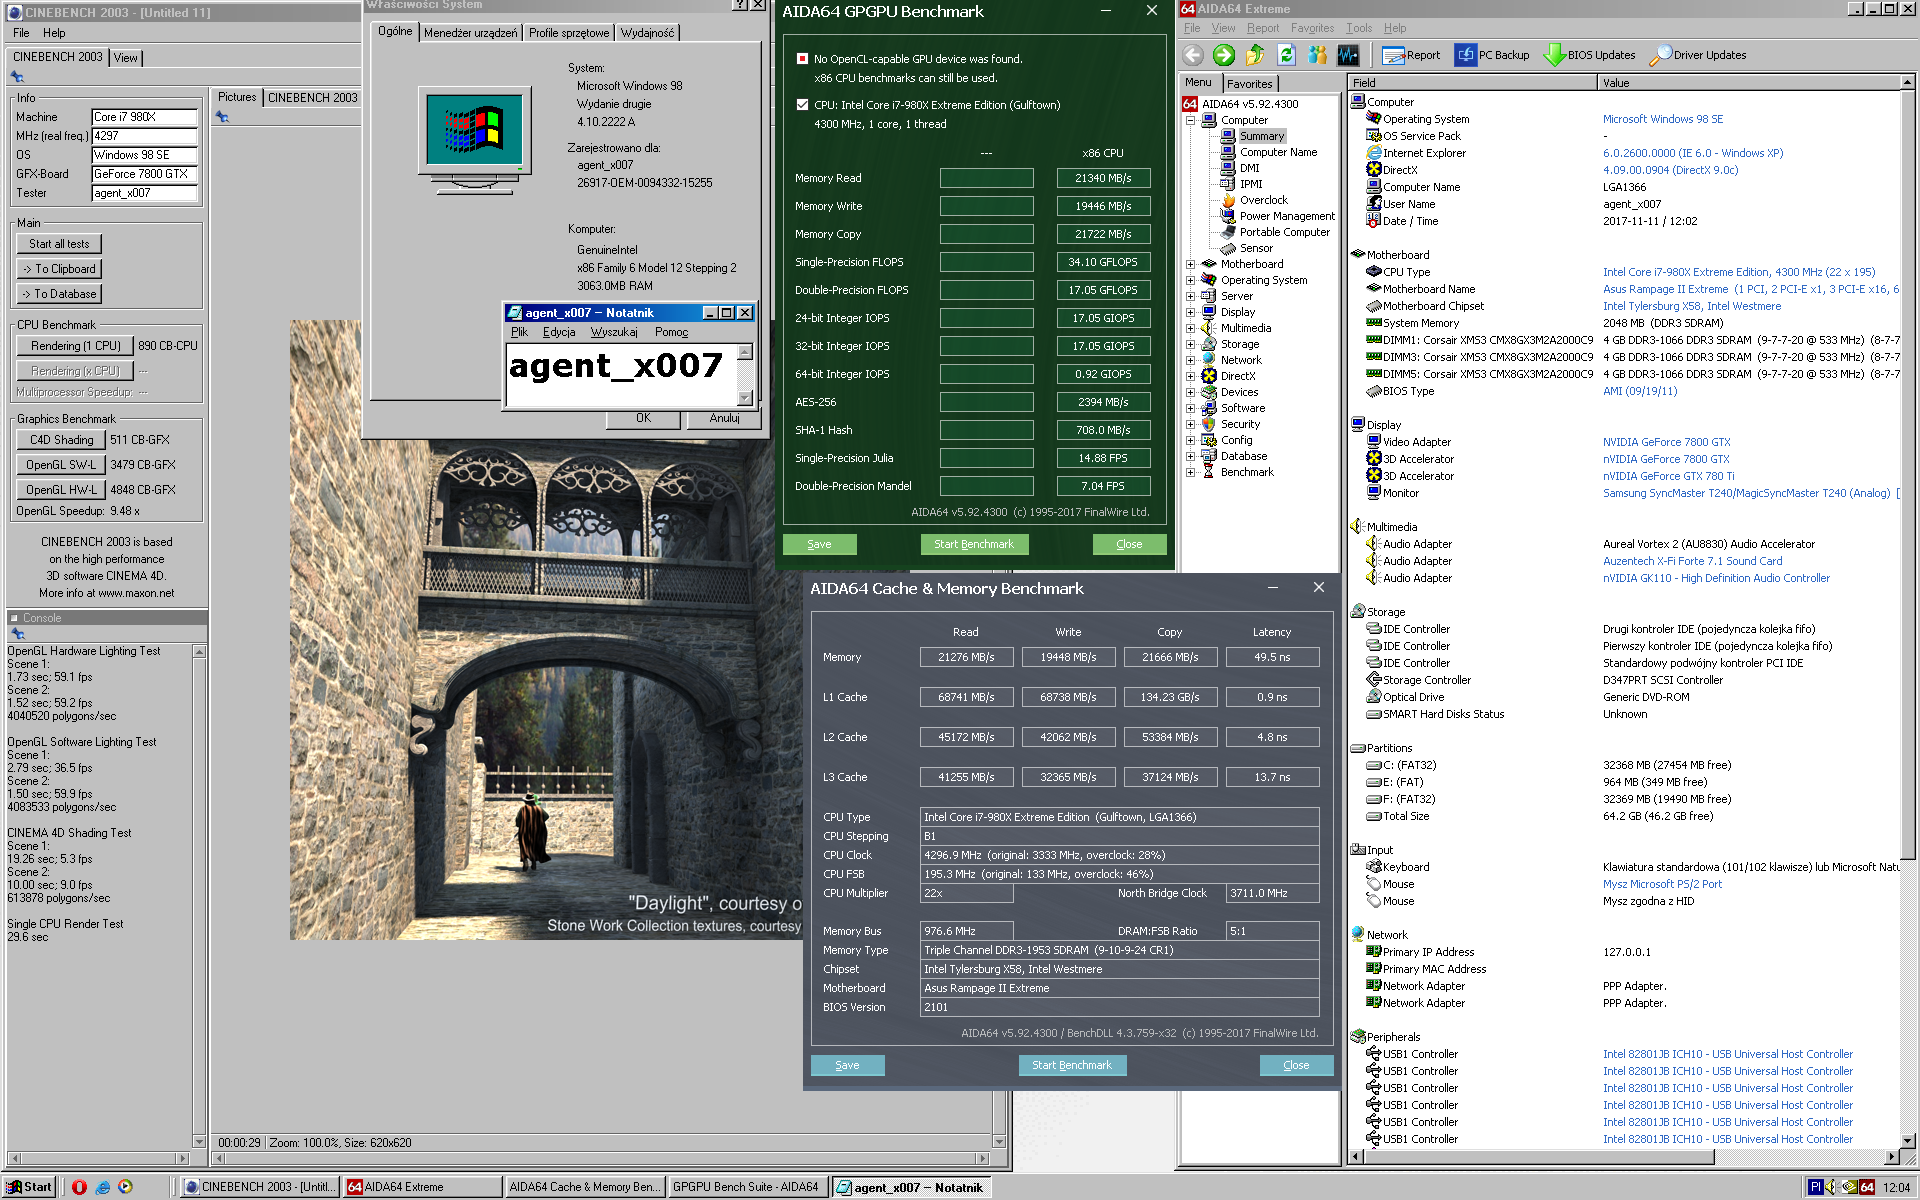Click Close in Cache & Memory Benchmark
Viewport: 1920px width, 1200px height.
pos(1296,1065)
